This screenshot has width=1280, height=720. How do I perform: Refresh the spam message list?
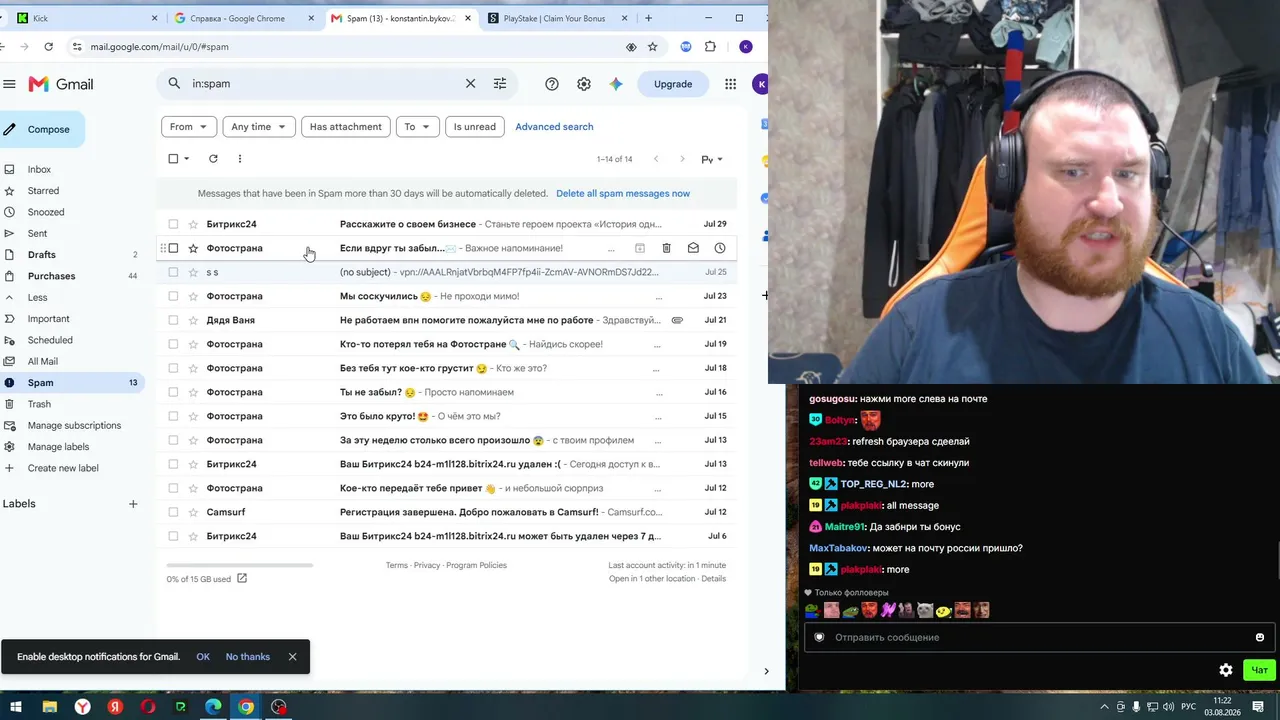(x=213, y=159)
